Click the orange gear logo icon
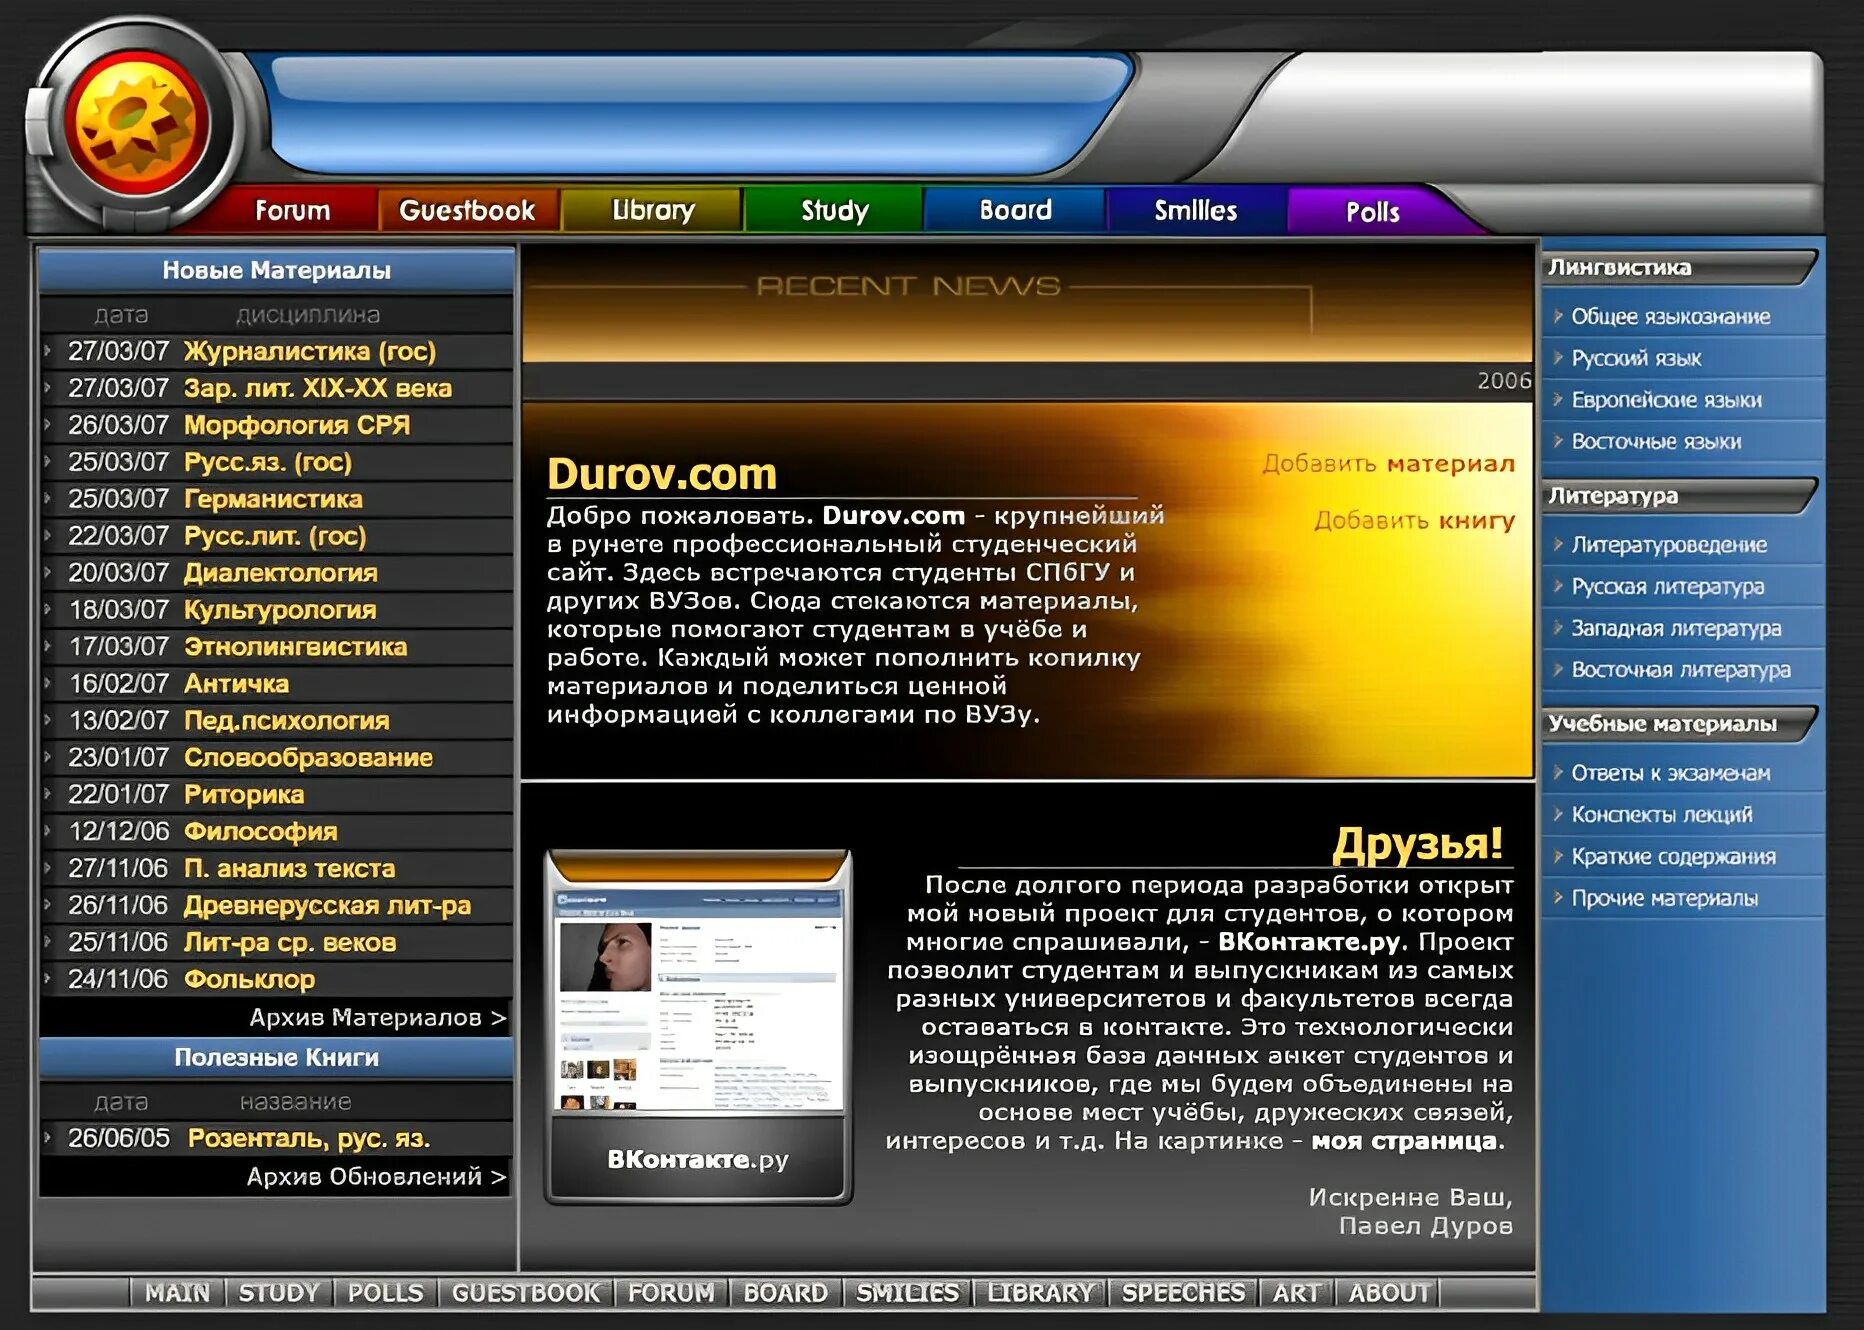 point(136,123)
